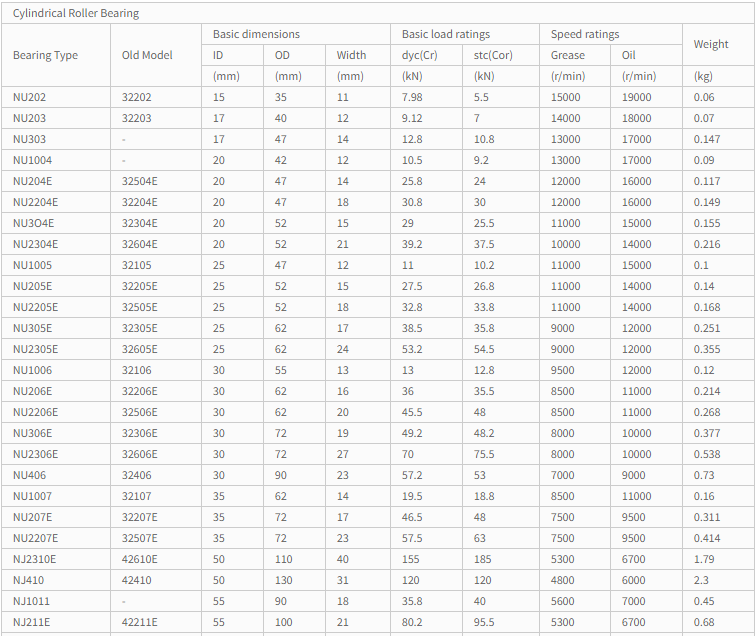The height and width of the screenshot is (636, 756).
Task: Click the NU1004 bearing type cell
Action: tap(32, 160)
